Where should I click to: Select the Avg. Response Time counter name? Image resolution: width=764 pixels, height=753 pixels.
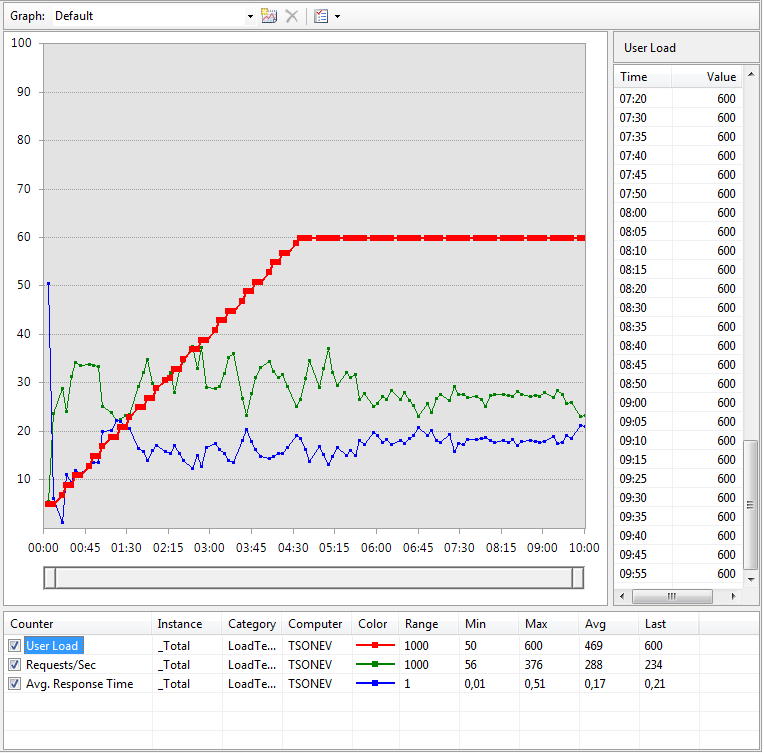coord(79,684)
